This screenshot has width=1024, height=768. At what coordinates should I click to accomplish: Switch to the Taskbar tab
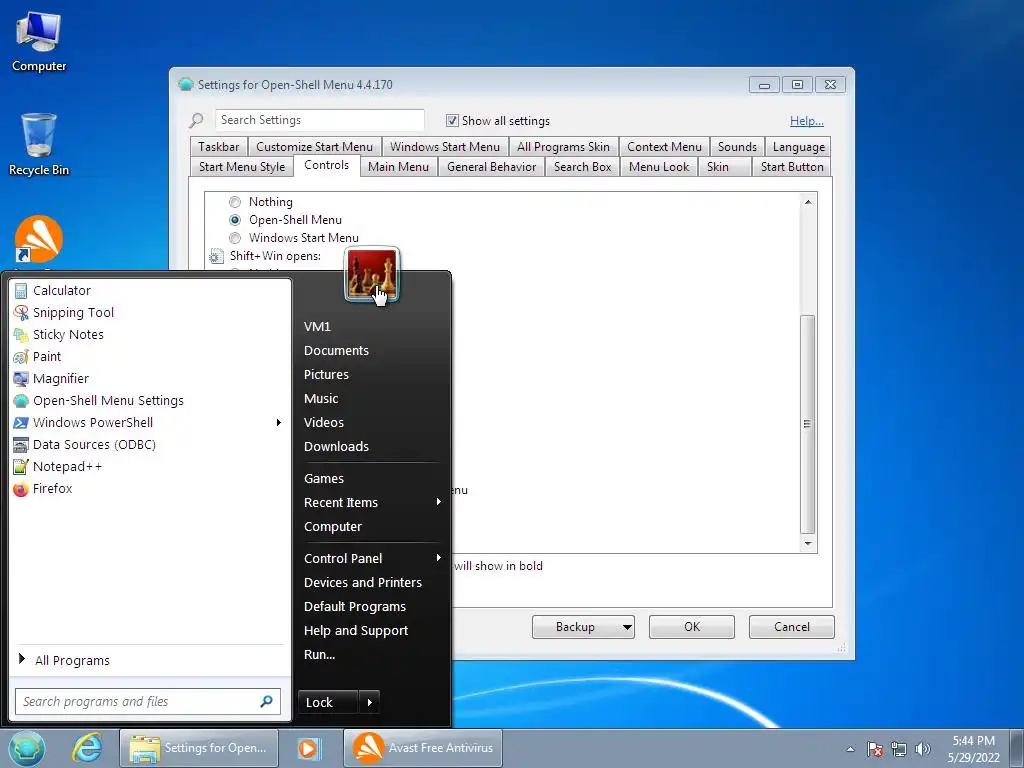tap(219, 147)
